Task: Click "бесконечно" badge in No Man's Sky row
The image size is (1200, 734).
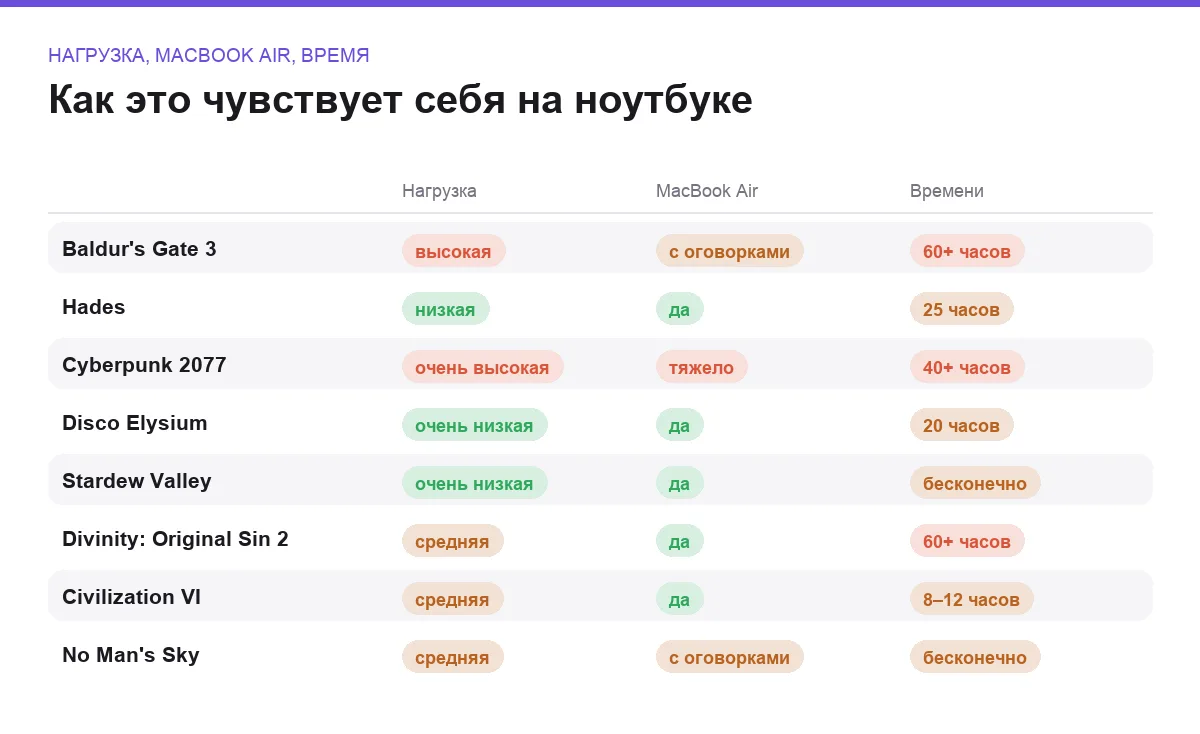Action: click(975, 657)
